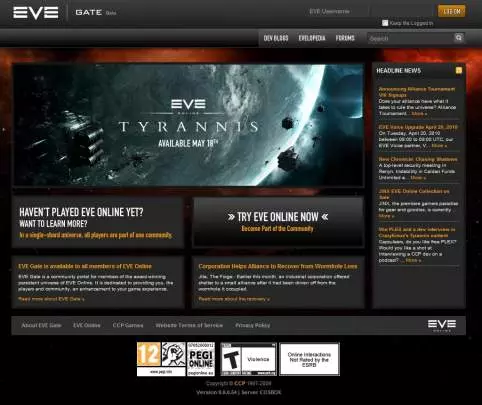The height and width of the screenshot is (405, 482).
Task: Open the Forums menu item
Action: (x=345, y=38)
